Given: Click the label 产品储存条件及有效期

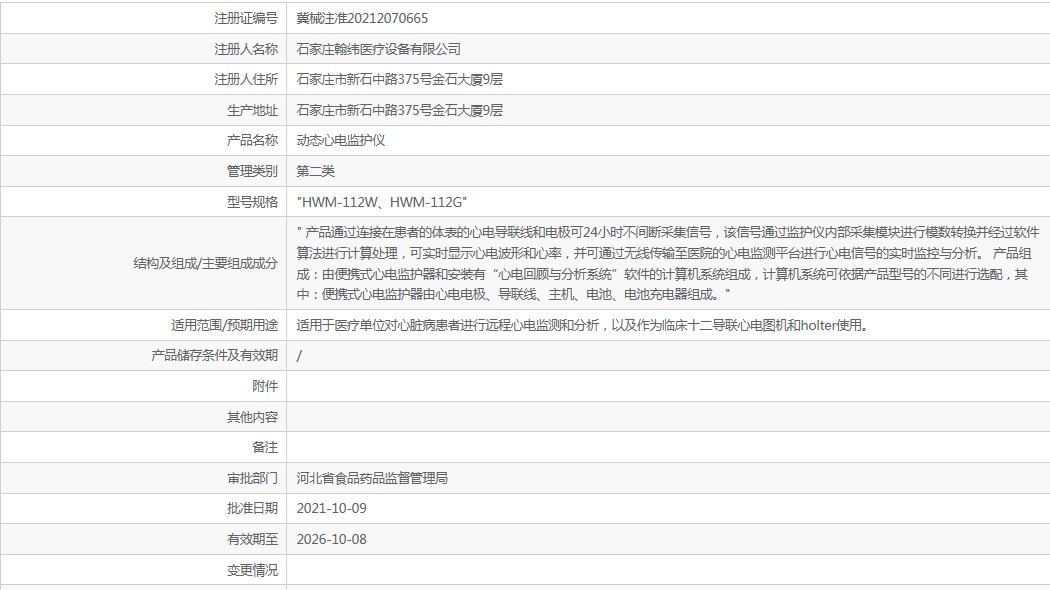Looking at the screenshot, I should [x=214, y=356].
